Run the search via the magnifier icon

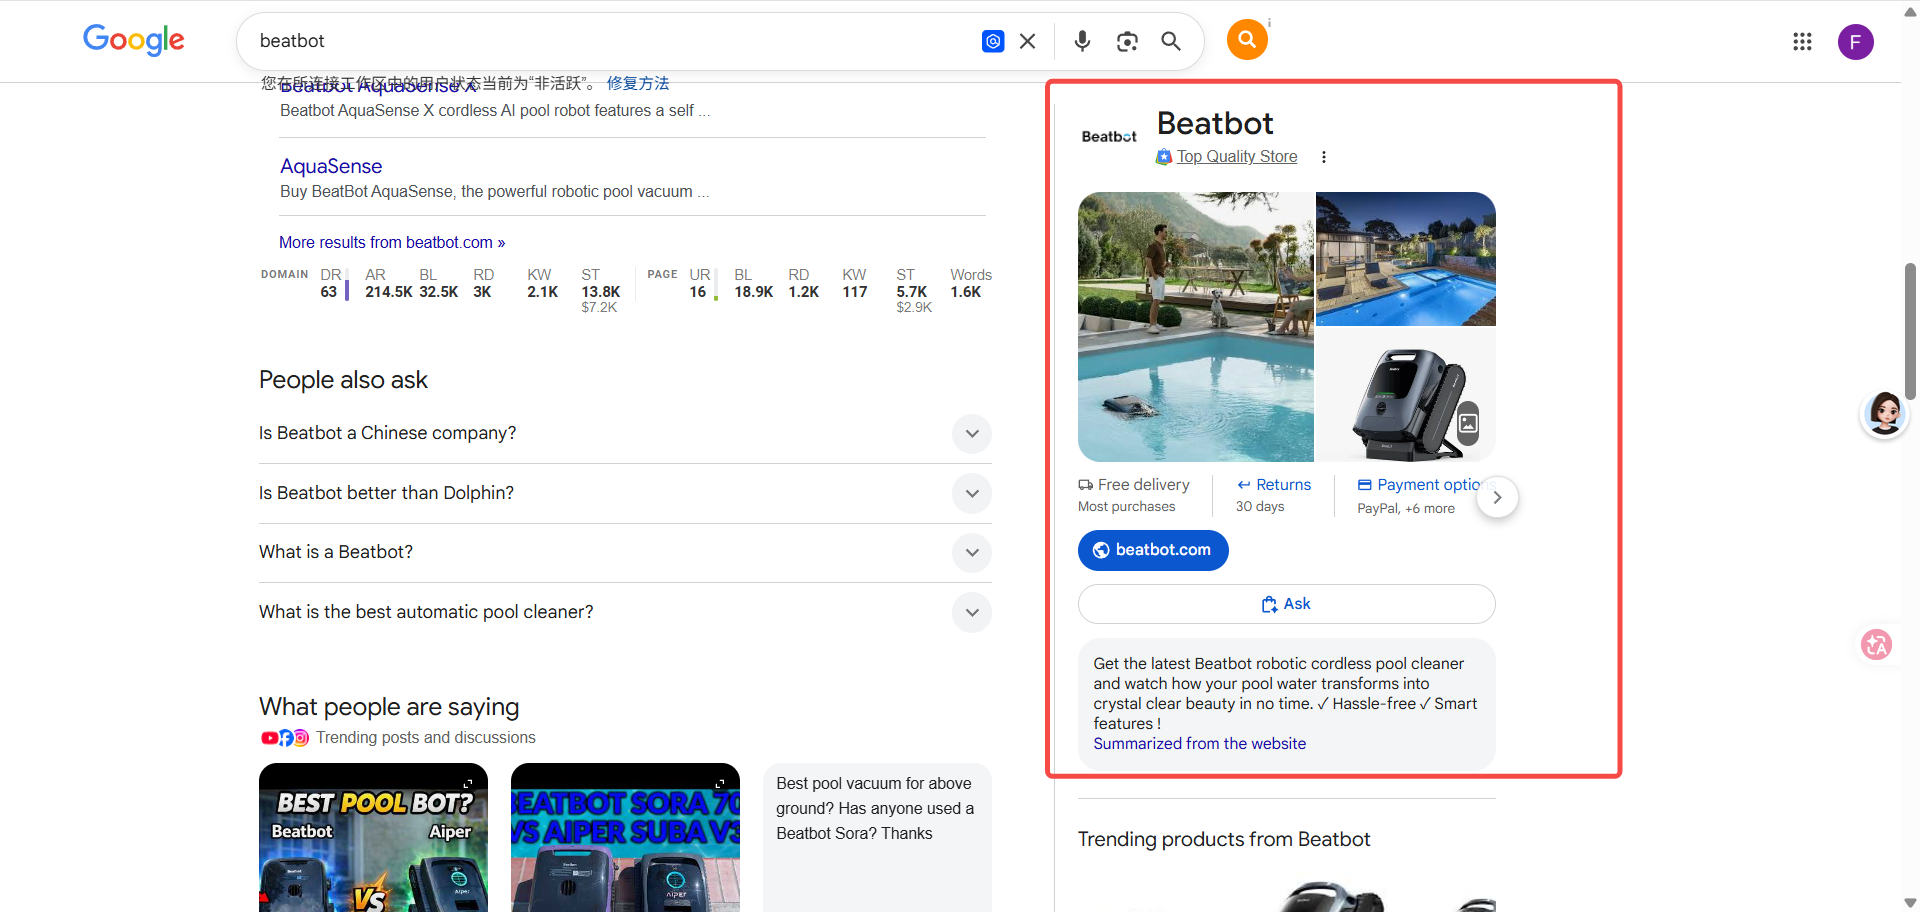click(1171, 41)
